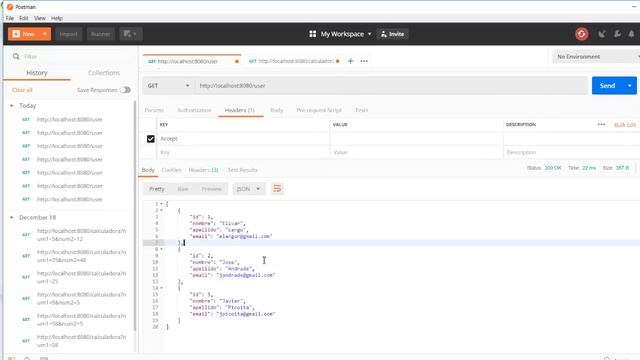Open the No Environment dropdown
The height and width of the screenshot is (360, 640).
[x=596, y=56]
